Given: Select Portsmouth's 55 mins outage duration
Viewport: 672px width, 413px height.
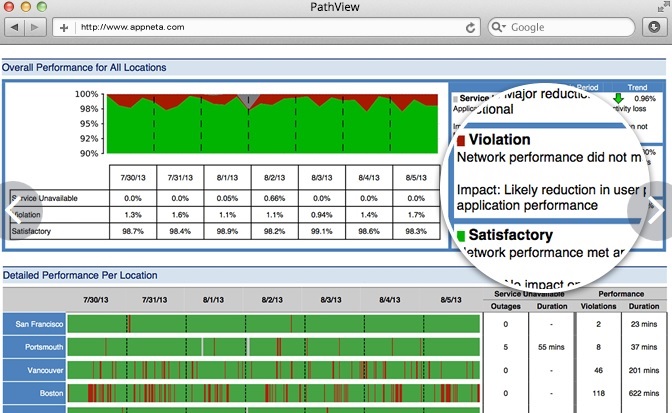Looking at the screenshot, I should click(x=551, y=347).
